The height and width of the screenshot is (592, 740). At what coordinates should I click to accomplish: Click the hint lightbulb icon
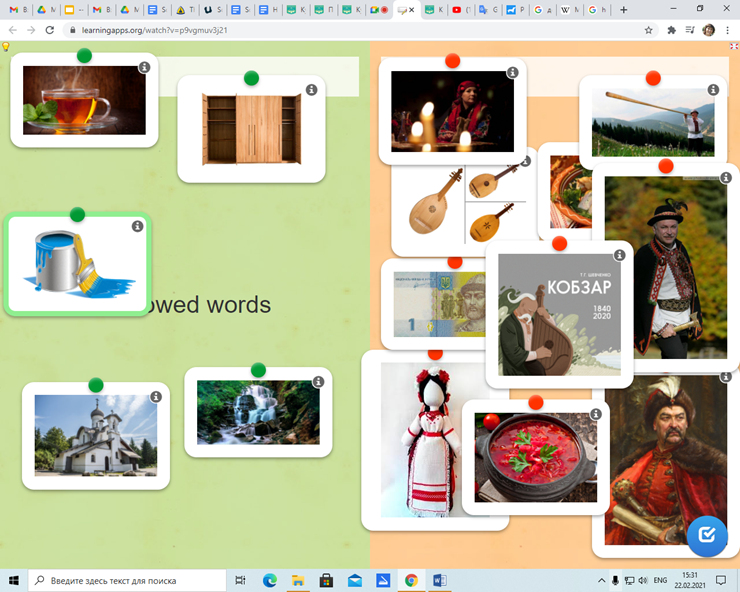click(6, 47)
